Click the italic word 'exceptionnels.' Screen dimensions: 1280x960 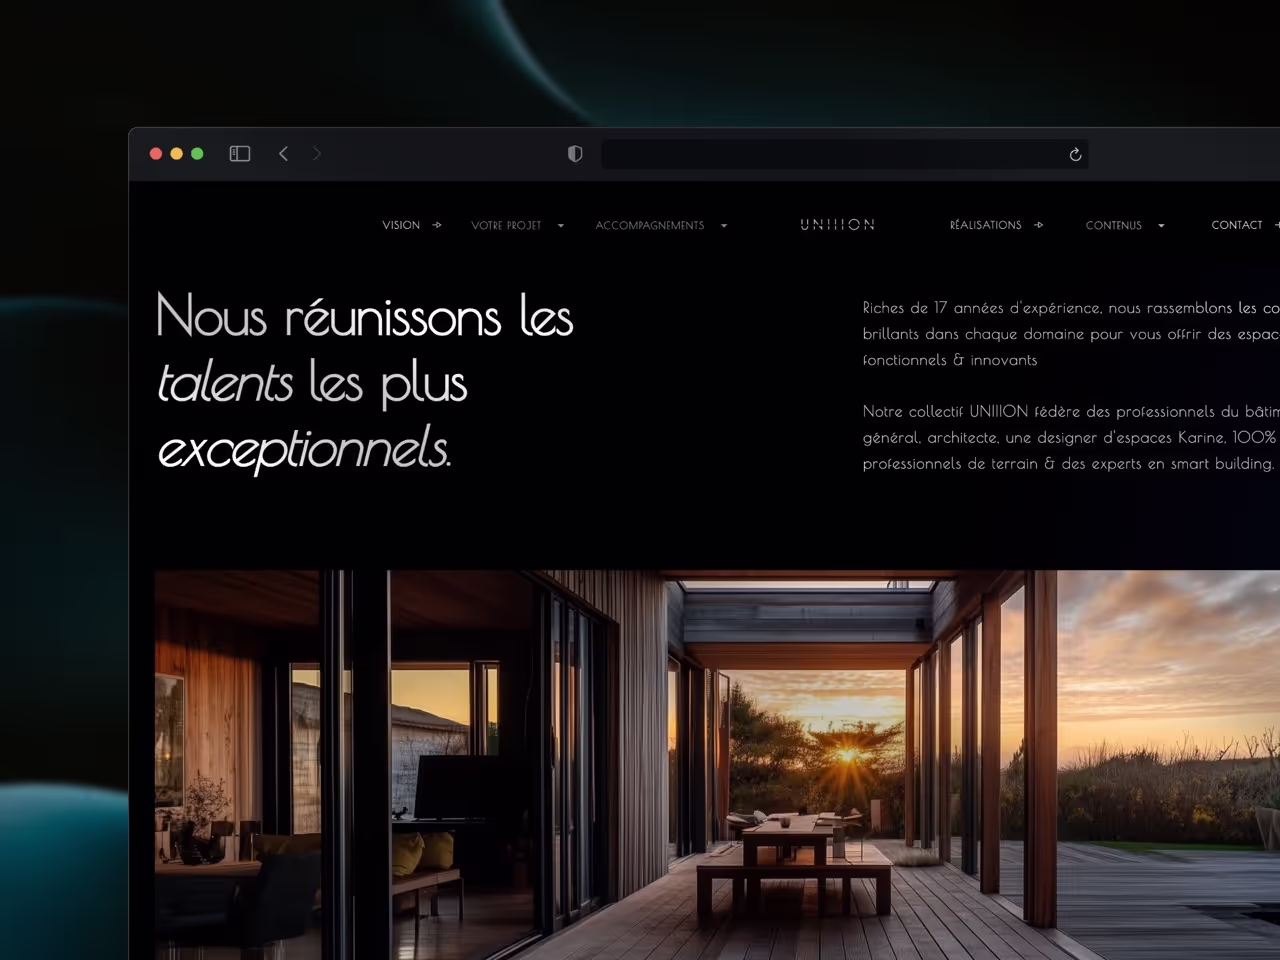point(305,448)
